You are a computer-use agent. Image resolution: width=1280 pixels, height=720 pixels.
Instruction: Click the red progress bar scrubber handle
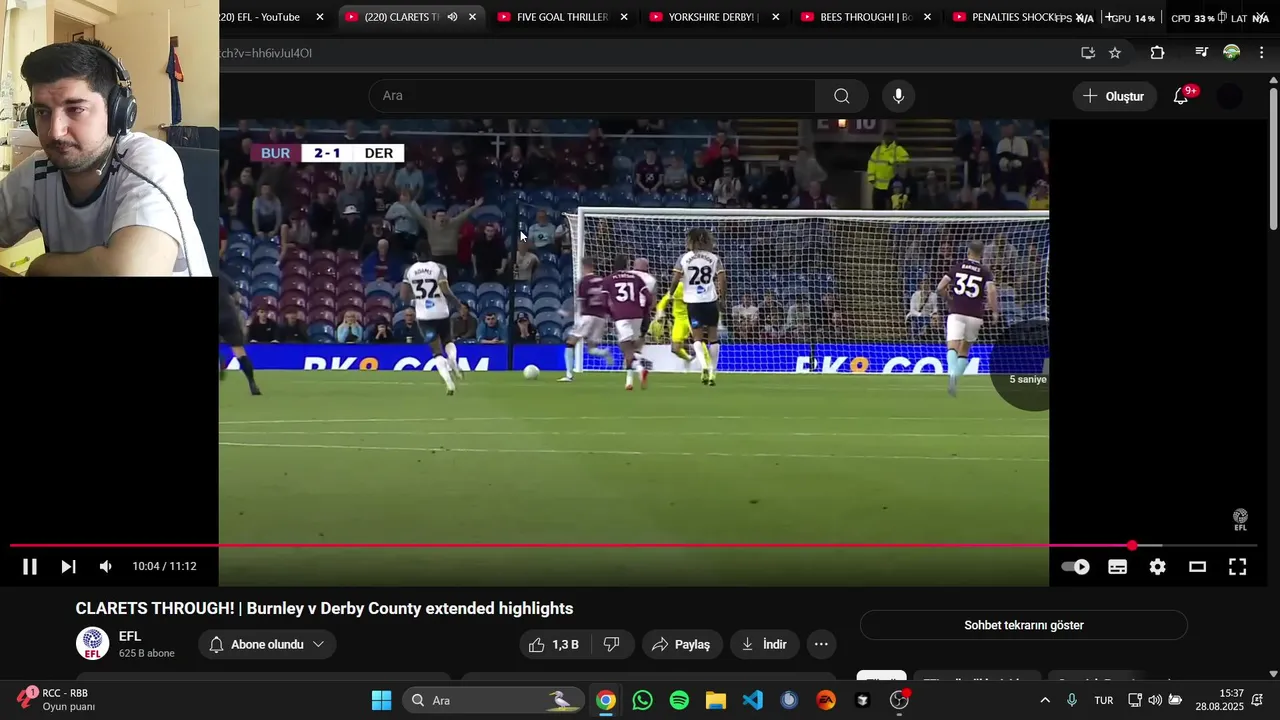[x=1132, y=546]
